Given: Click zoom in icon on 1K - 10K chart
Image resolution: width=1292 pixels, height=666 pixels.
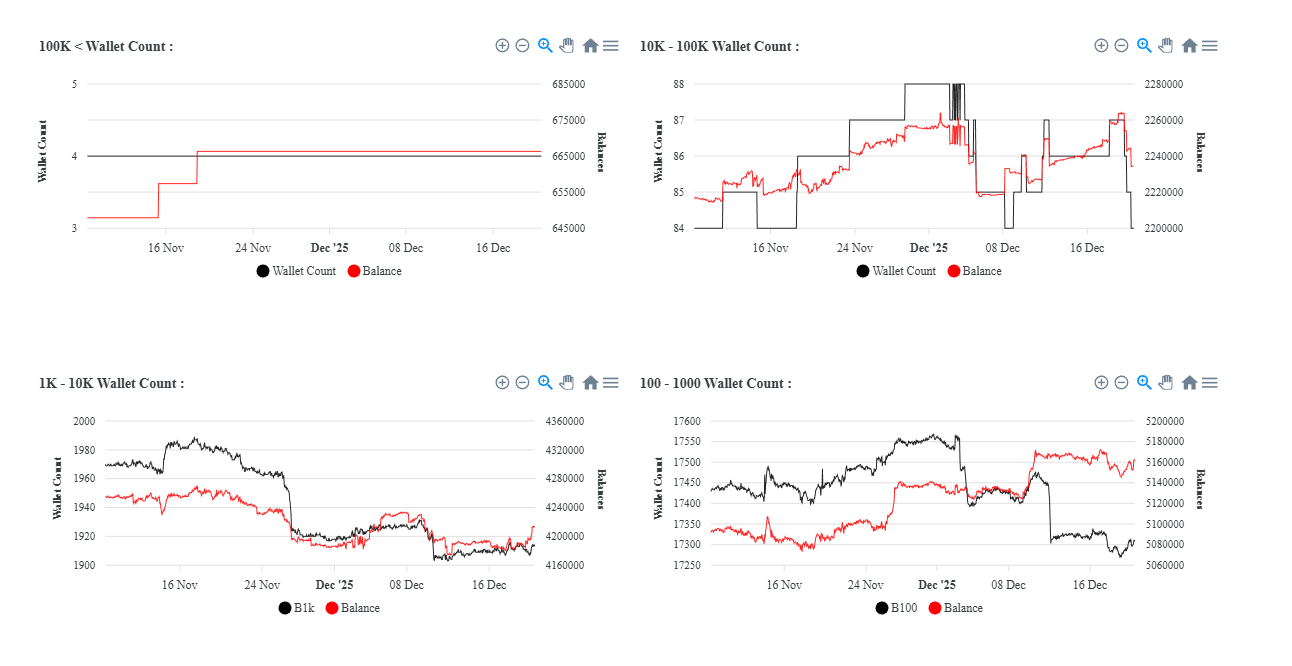Looking at the screenshot, I should point(502,382).
